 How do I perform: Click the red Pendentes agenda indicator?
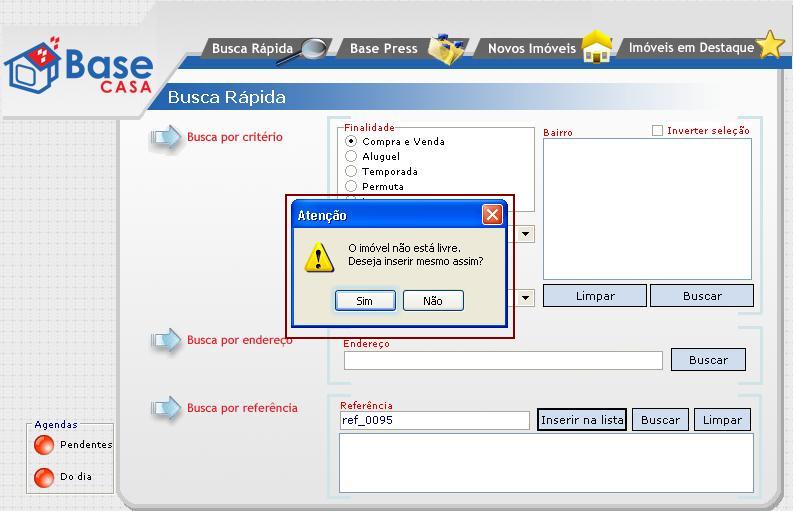44,445
